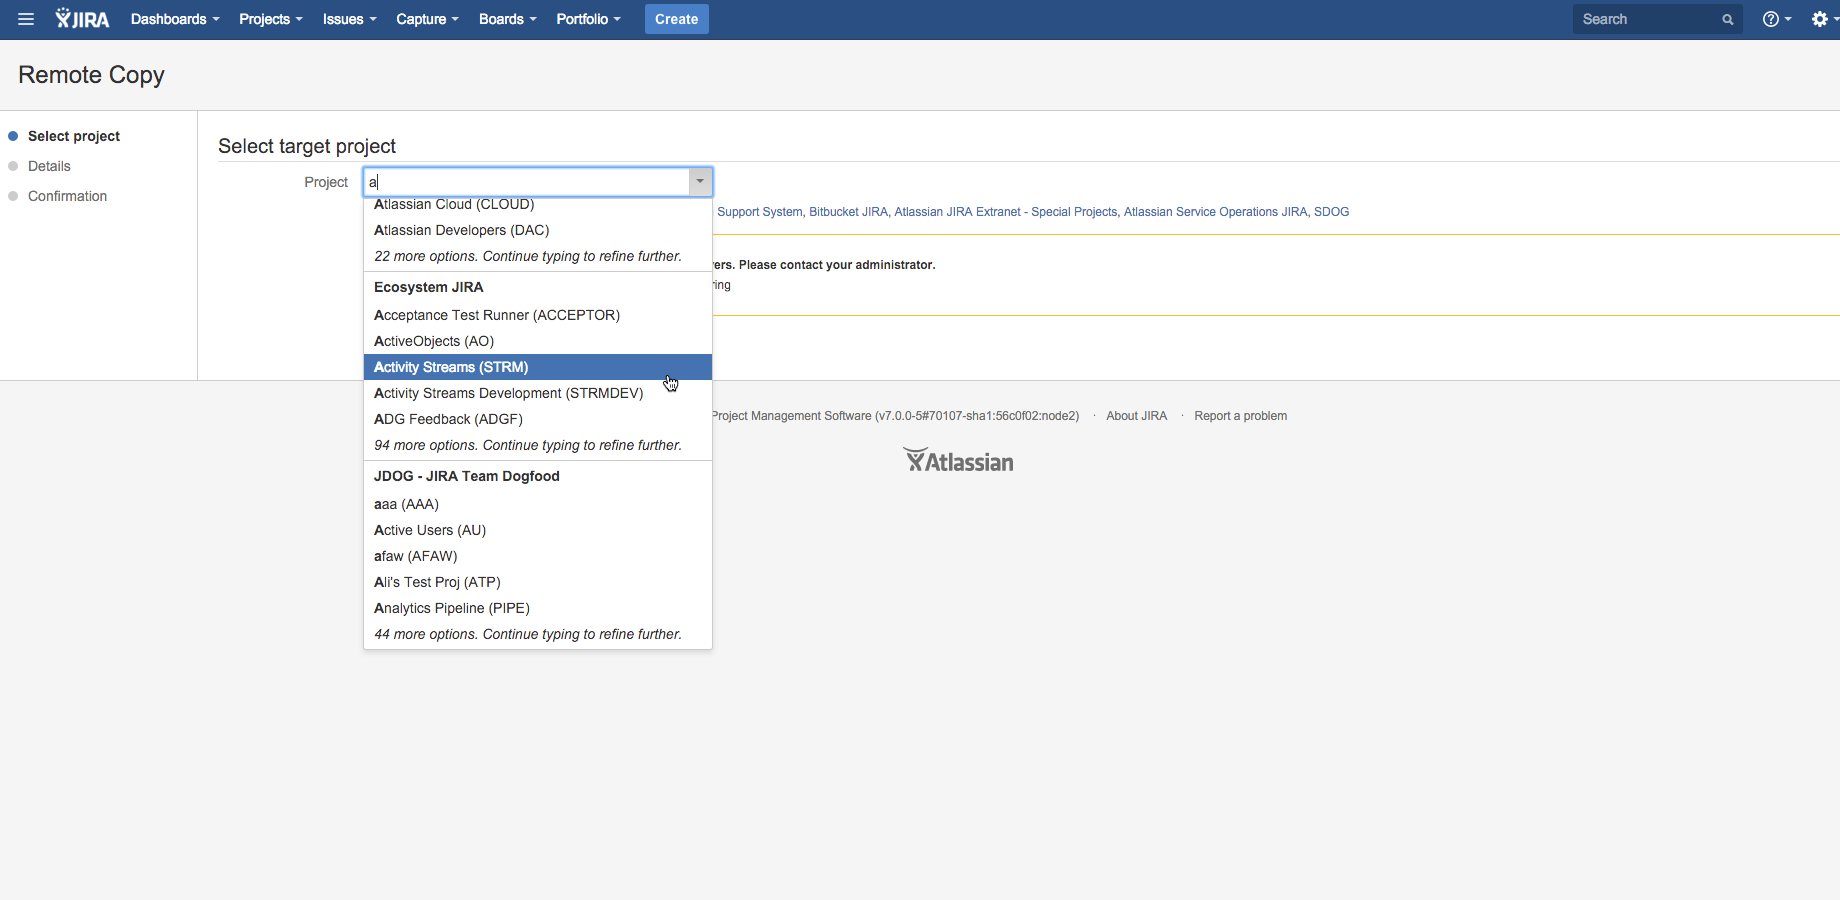Open Bitbucket JIRA link
Screen dimensions: 1840x900
[x=848, y=212]
